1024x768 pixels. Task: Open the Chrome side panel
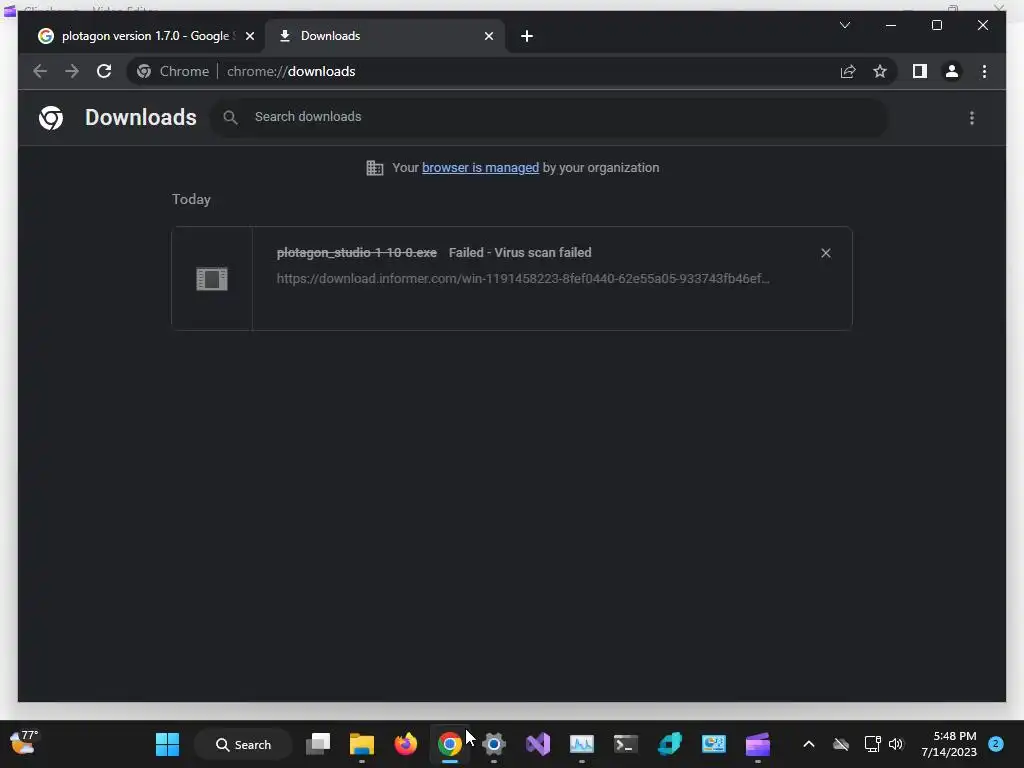click(920, 71)
